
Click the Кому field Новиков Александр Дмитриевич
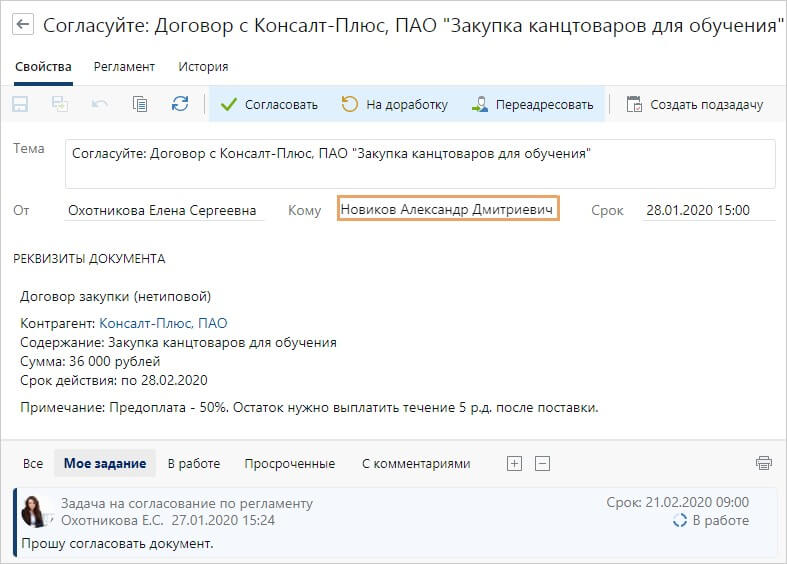448,209
